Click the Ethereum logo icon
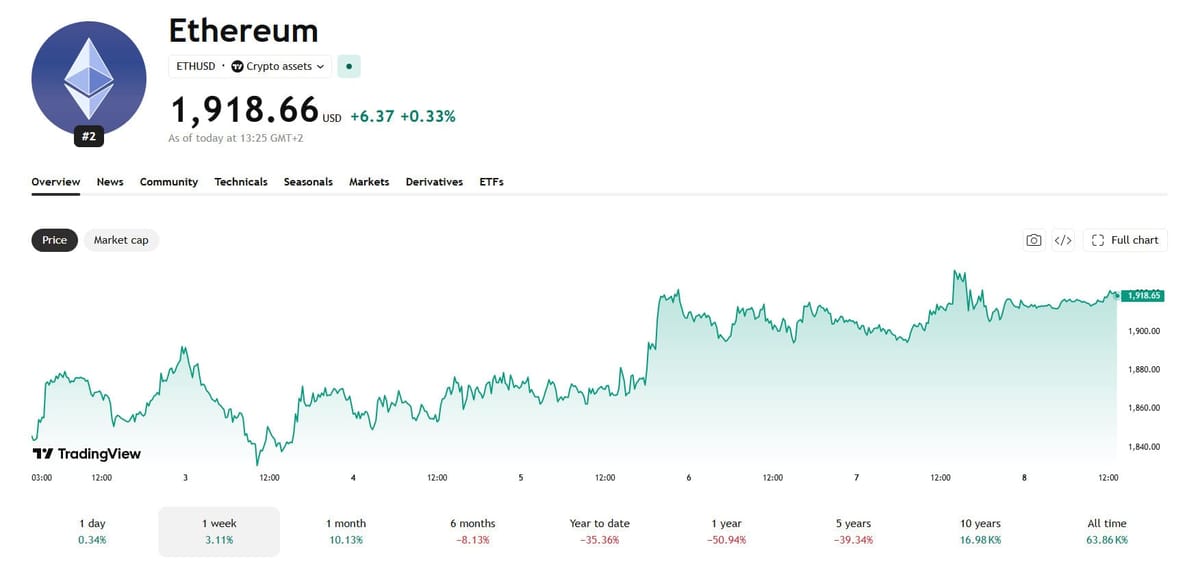Screen dimensions: 1200x562 click(x=89, y=79)
